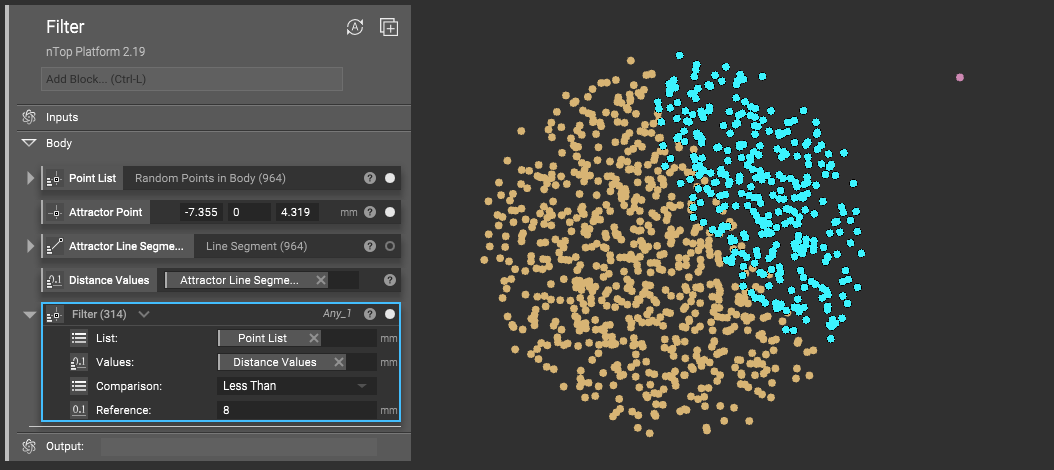Select Random Points in Body (964) value
Viewport: 1054px width, 470px height.
pos(210,178)
